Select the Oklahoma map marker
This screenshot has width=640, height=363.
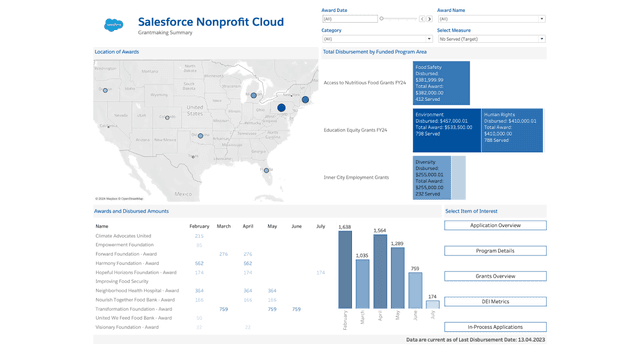[x=200, y=136]
